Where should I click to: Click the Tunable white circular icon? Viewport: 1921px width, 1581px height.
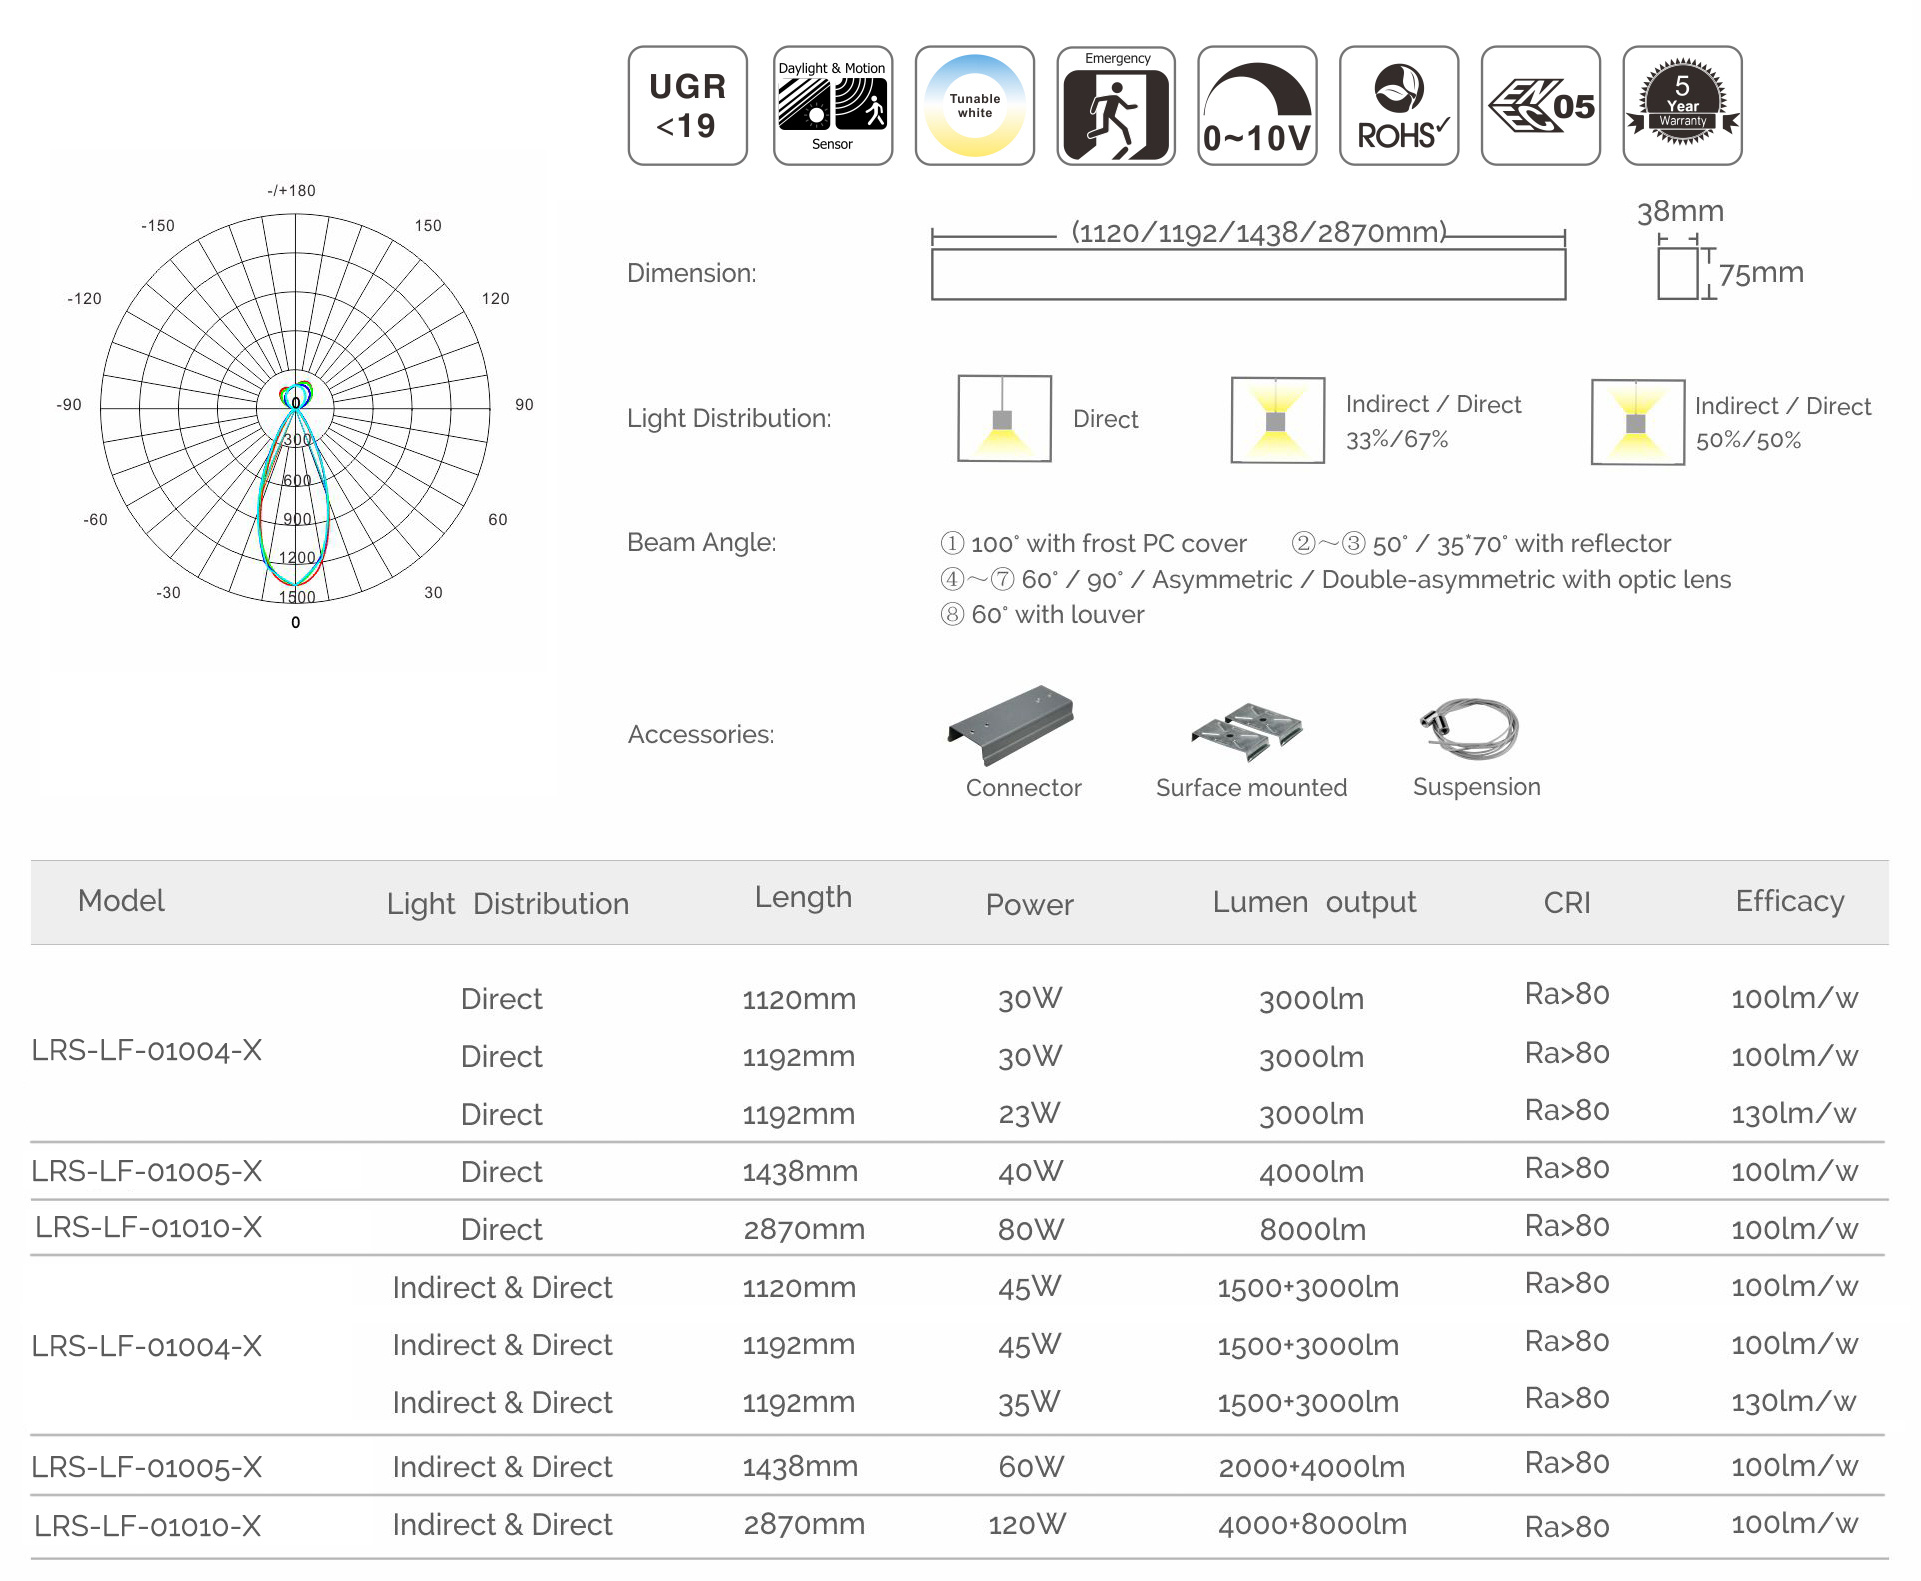pos(975,105)
